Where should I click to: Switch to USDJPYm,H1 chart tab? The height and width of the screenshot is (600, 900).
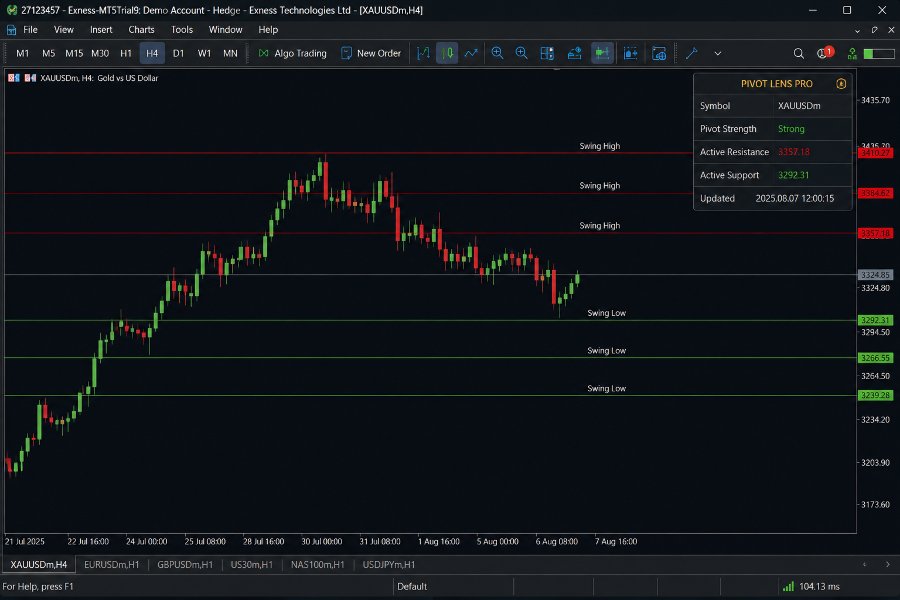point(389,564)
